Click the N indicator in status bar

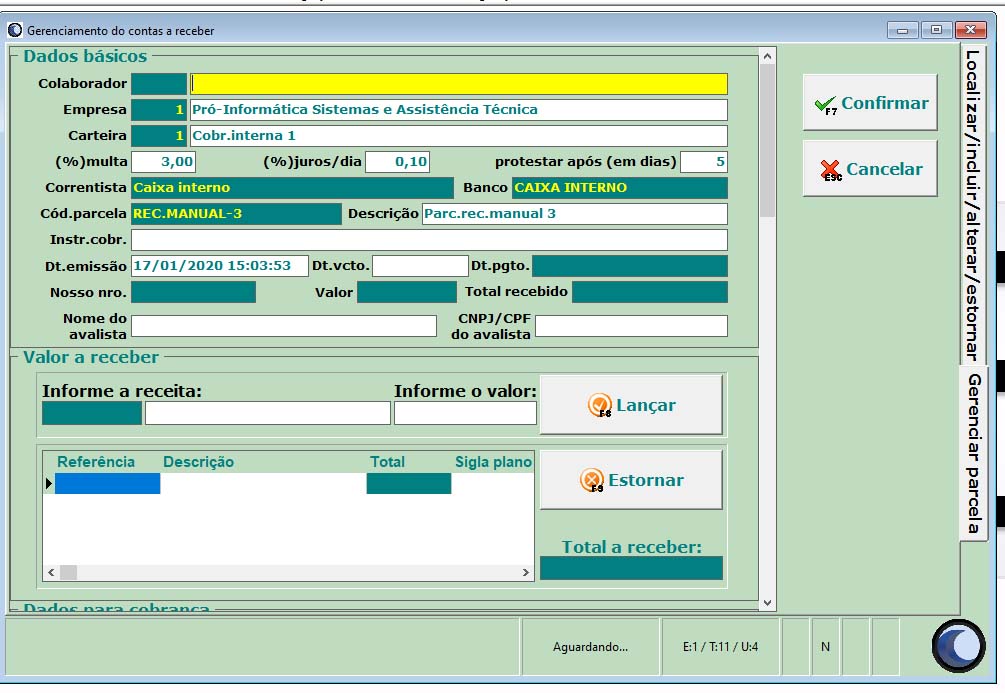826,647
